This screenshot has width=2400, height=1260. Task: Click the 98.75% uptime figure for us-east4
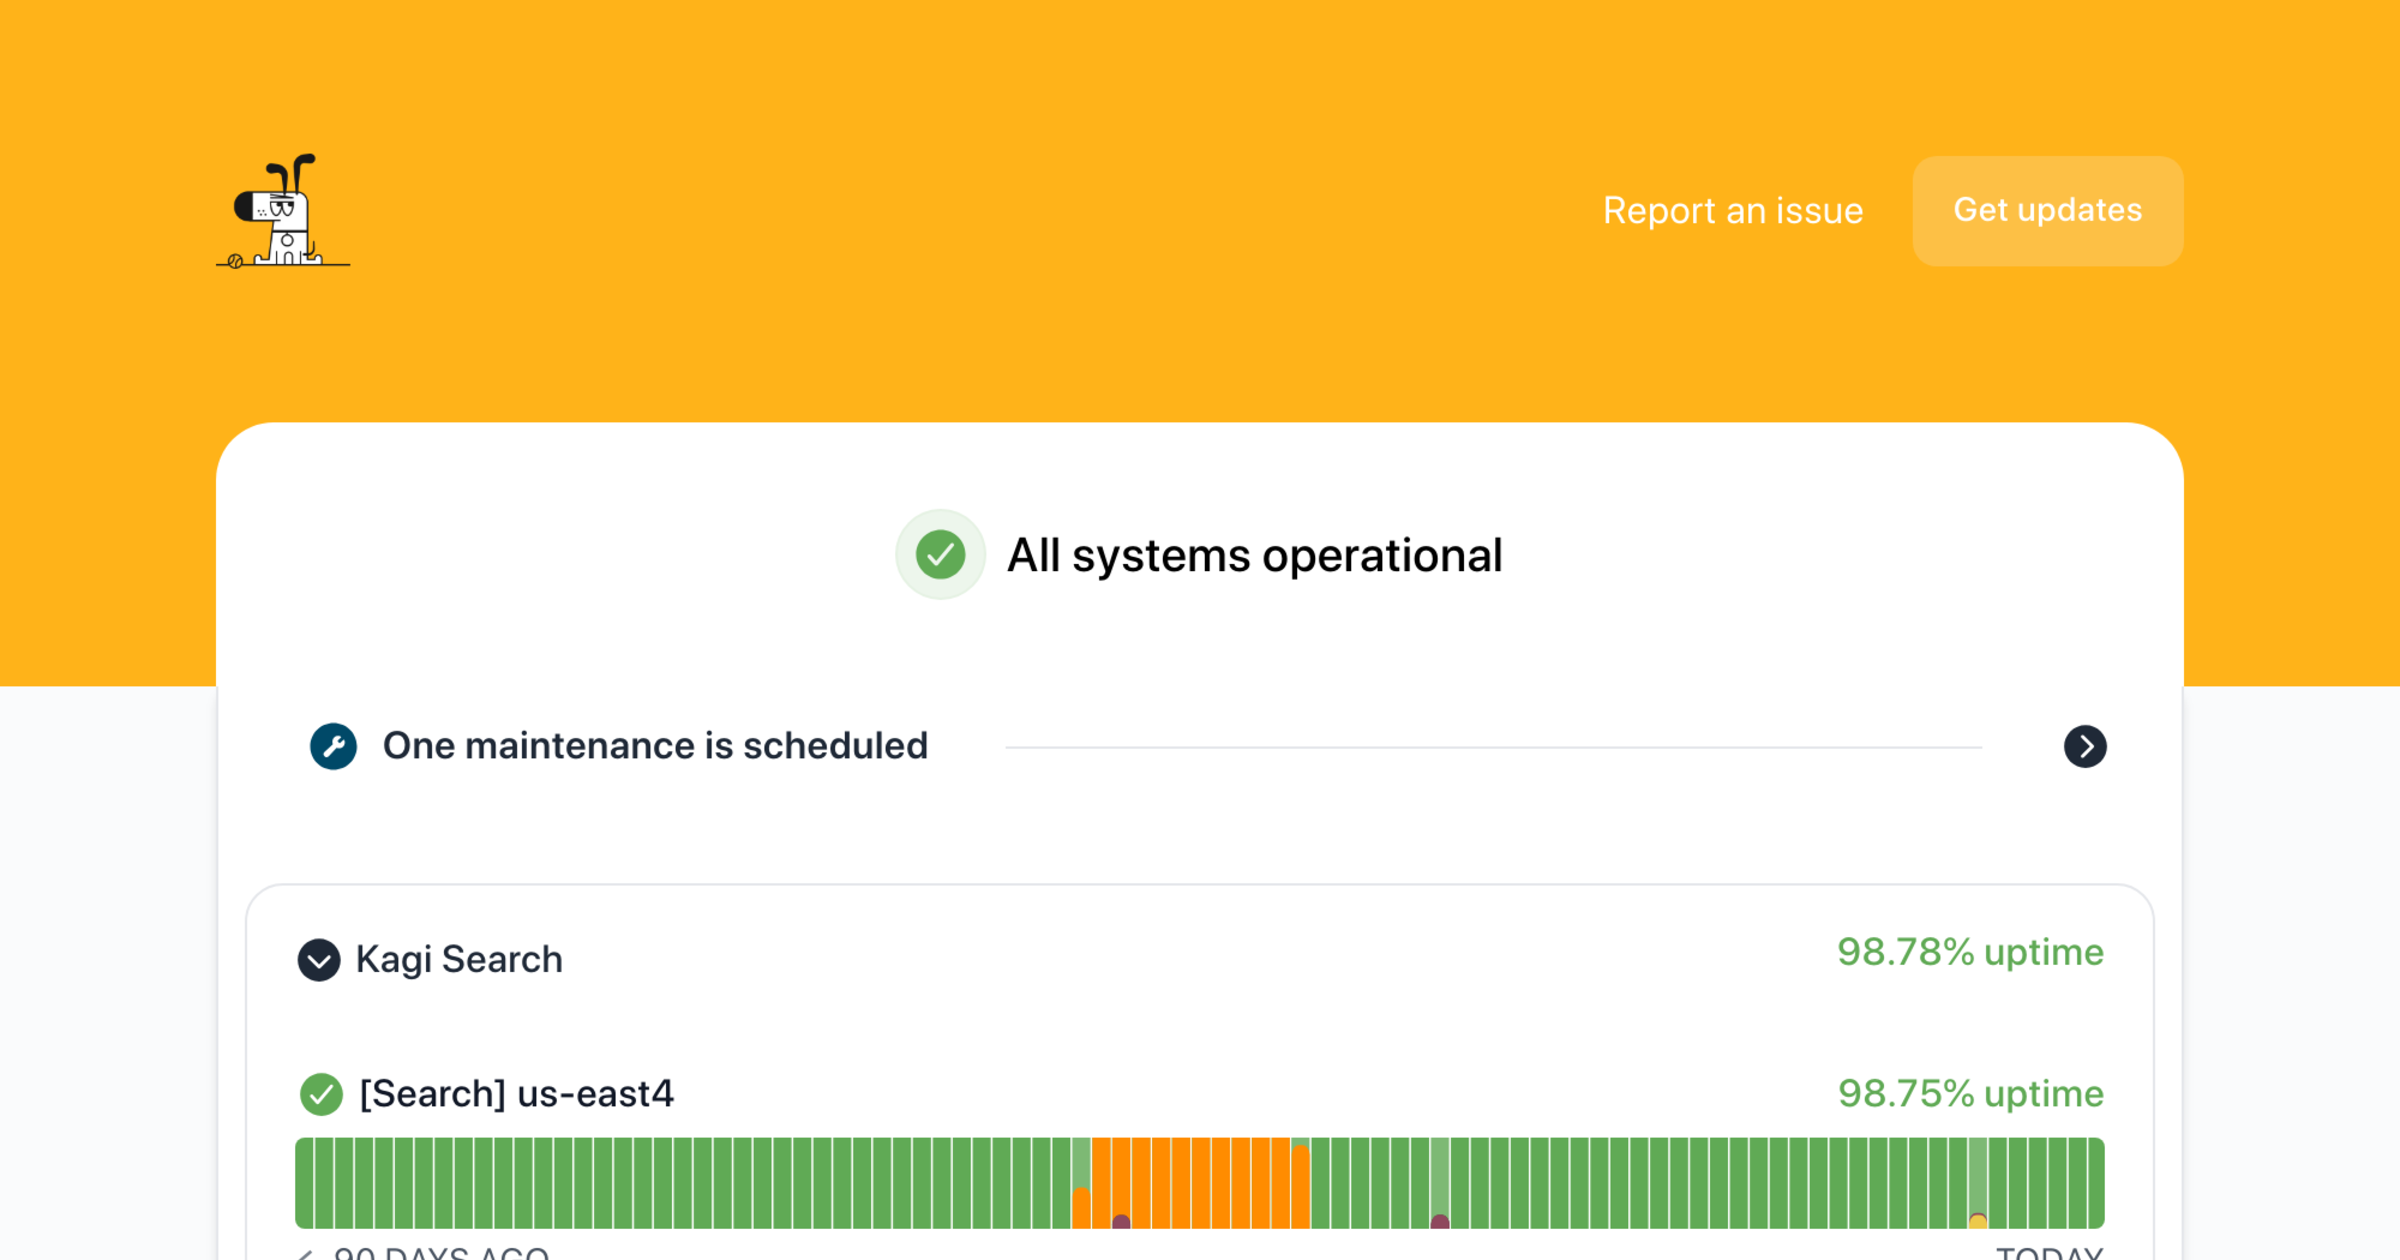coord(1970,1094)
